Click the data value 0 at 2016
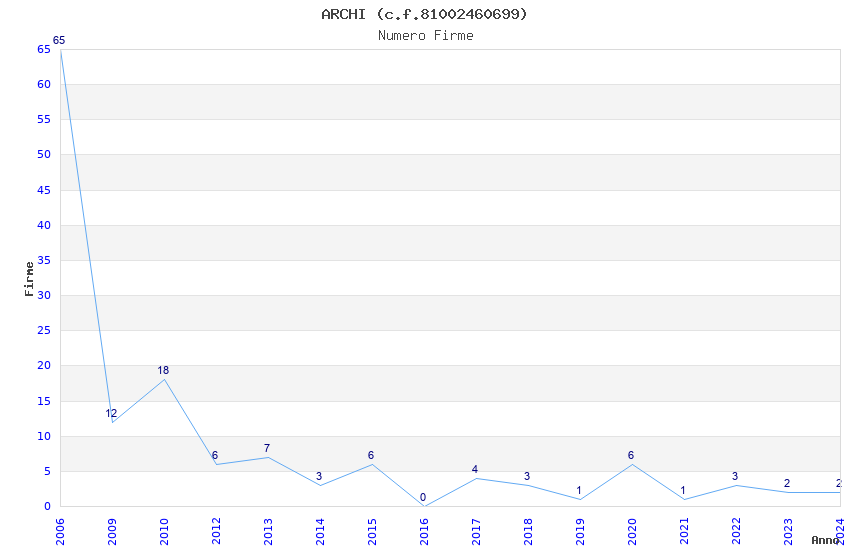850x550 pixels. coord(423,497)
